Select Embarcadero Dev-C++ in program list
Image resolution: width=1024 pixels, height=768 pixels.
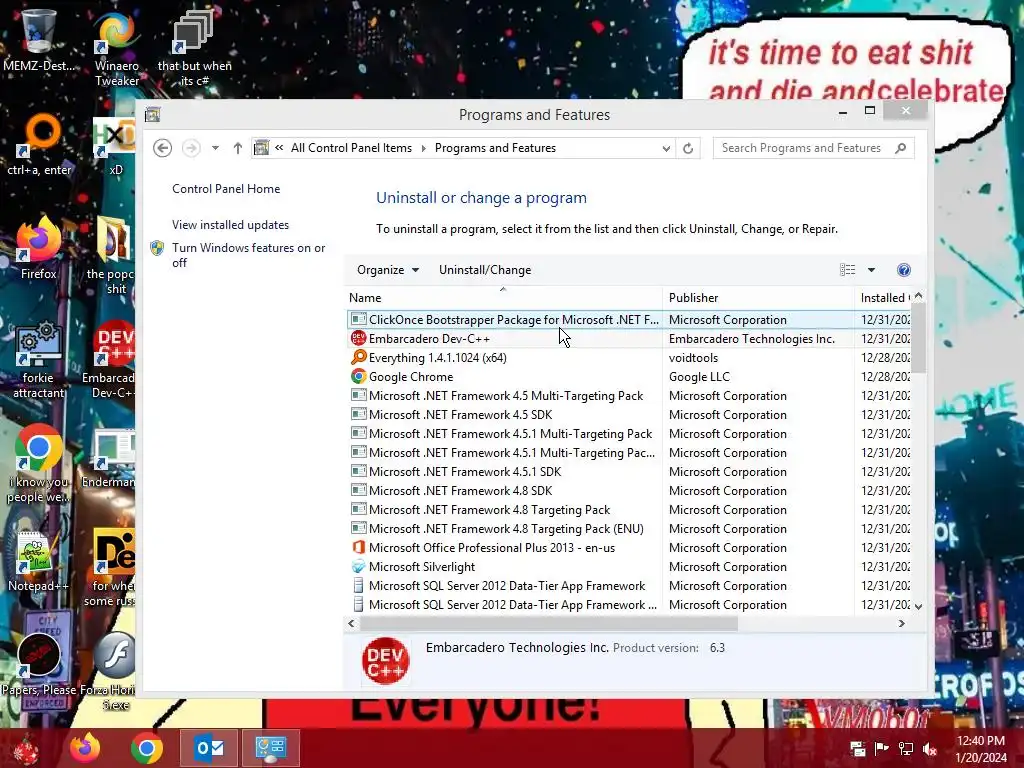point(628,339)
